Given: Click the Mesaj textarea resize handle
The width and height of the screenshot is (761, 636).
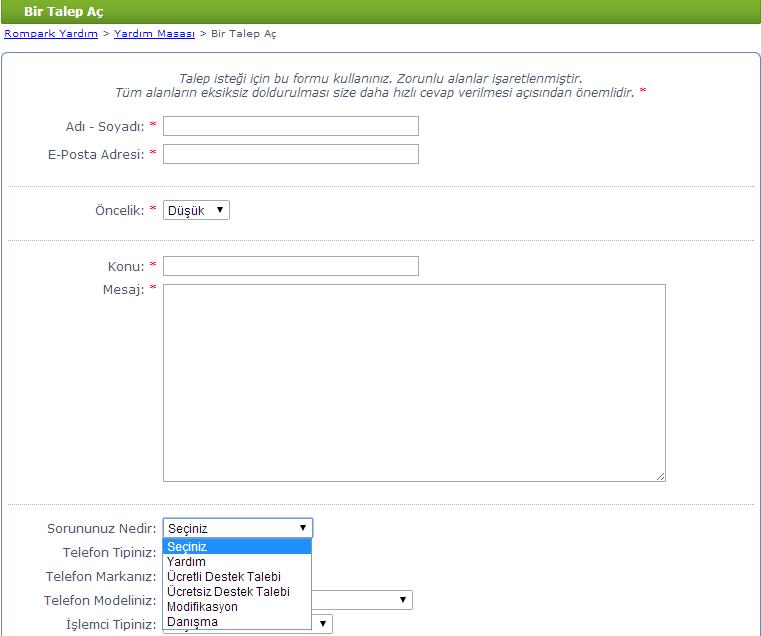Looking at the screenshot, I should coord(660,476).
